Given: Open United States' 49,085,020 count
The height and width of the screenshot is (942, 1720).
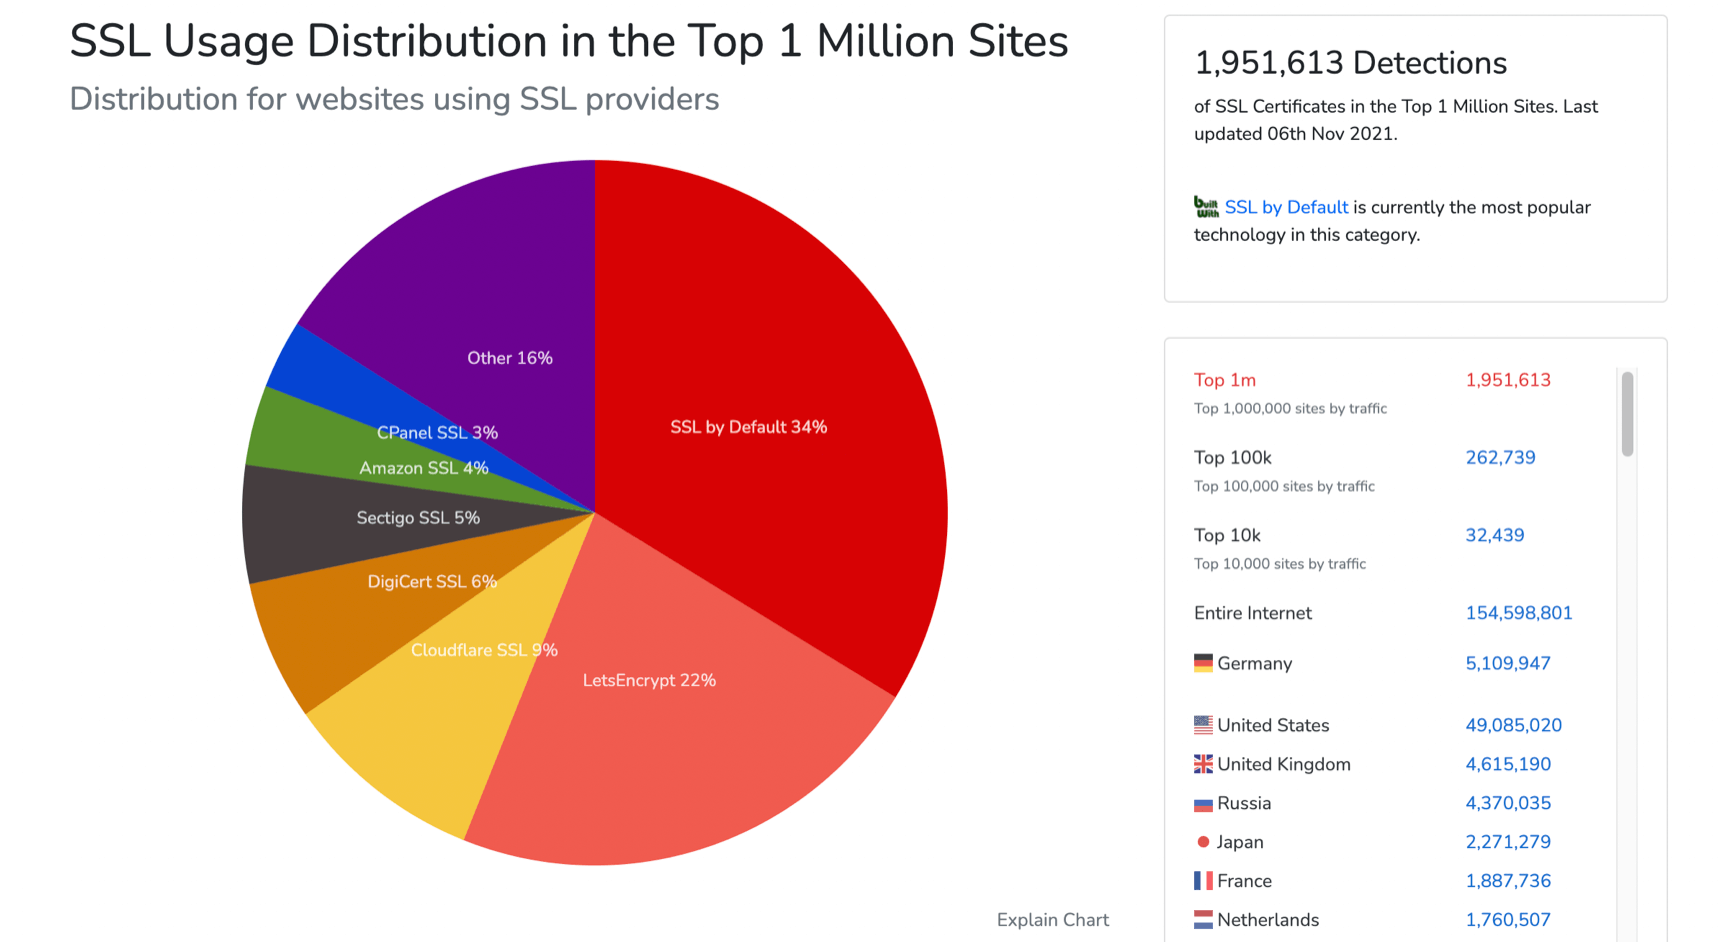Looking at the screenshot, I should pyautogui.click(x=1513, y=725).
